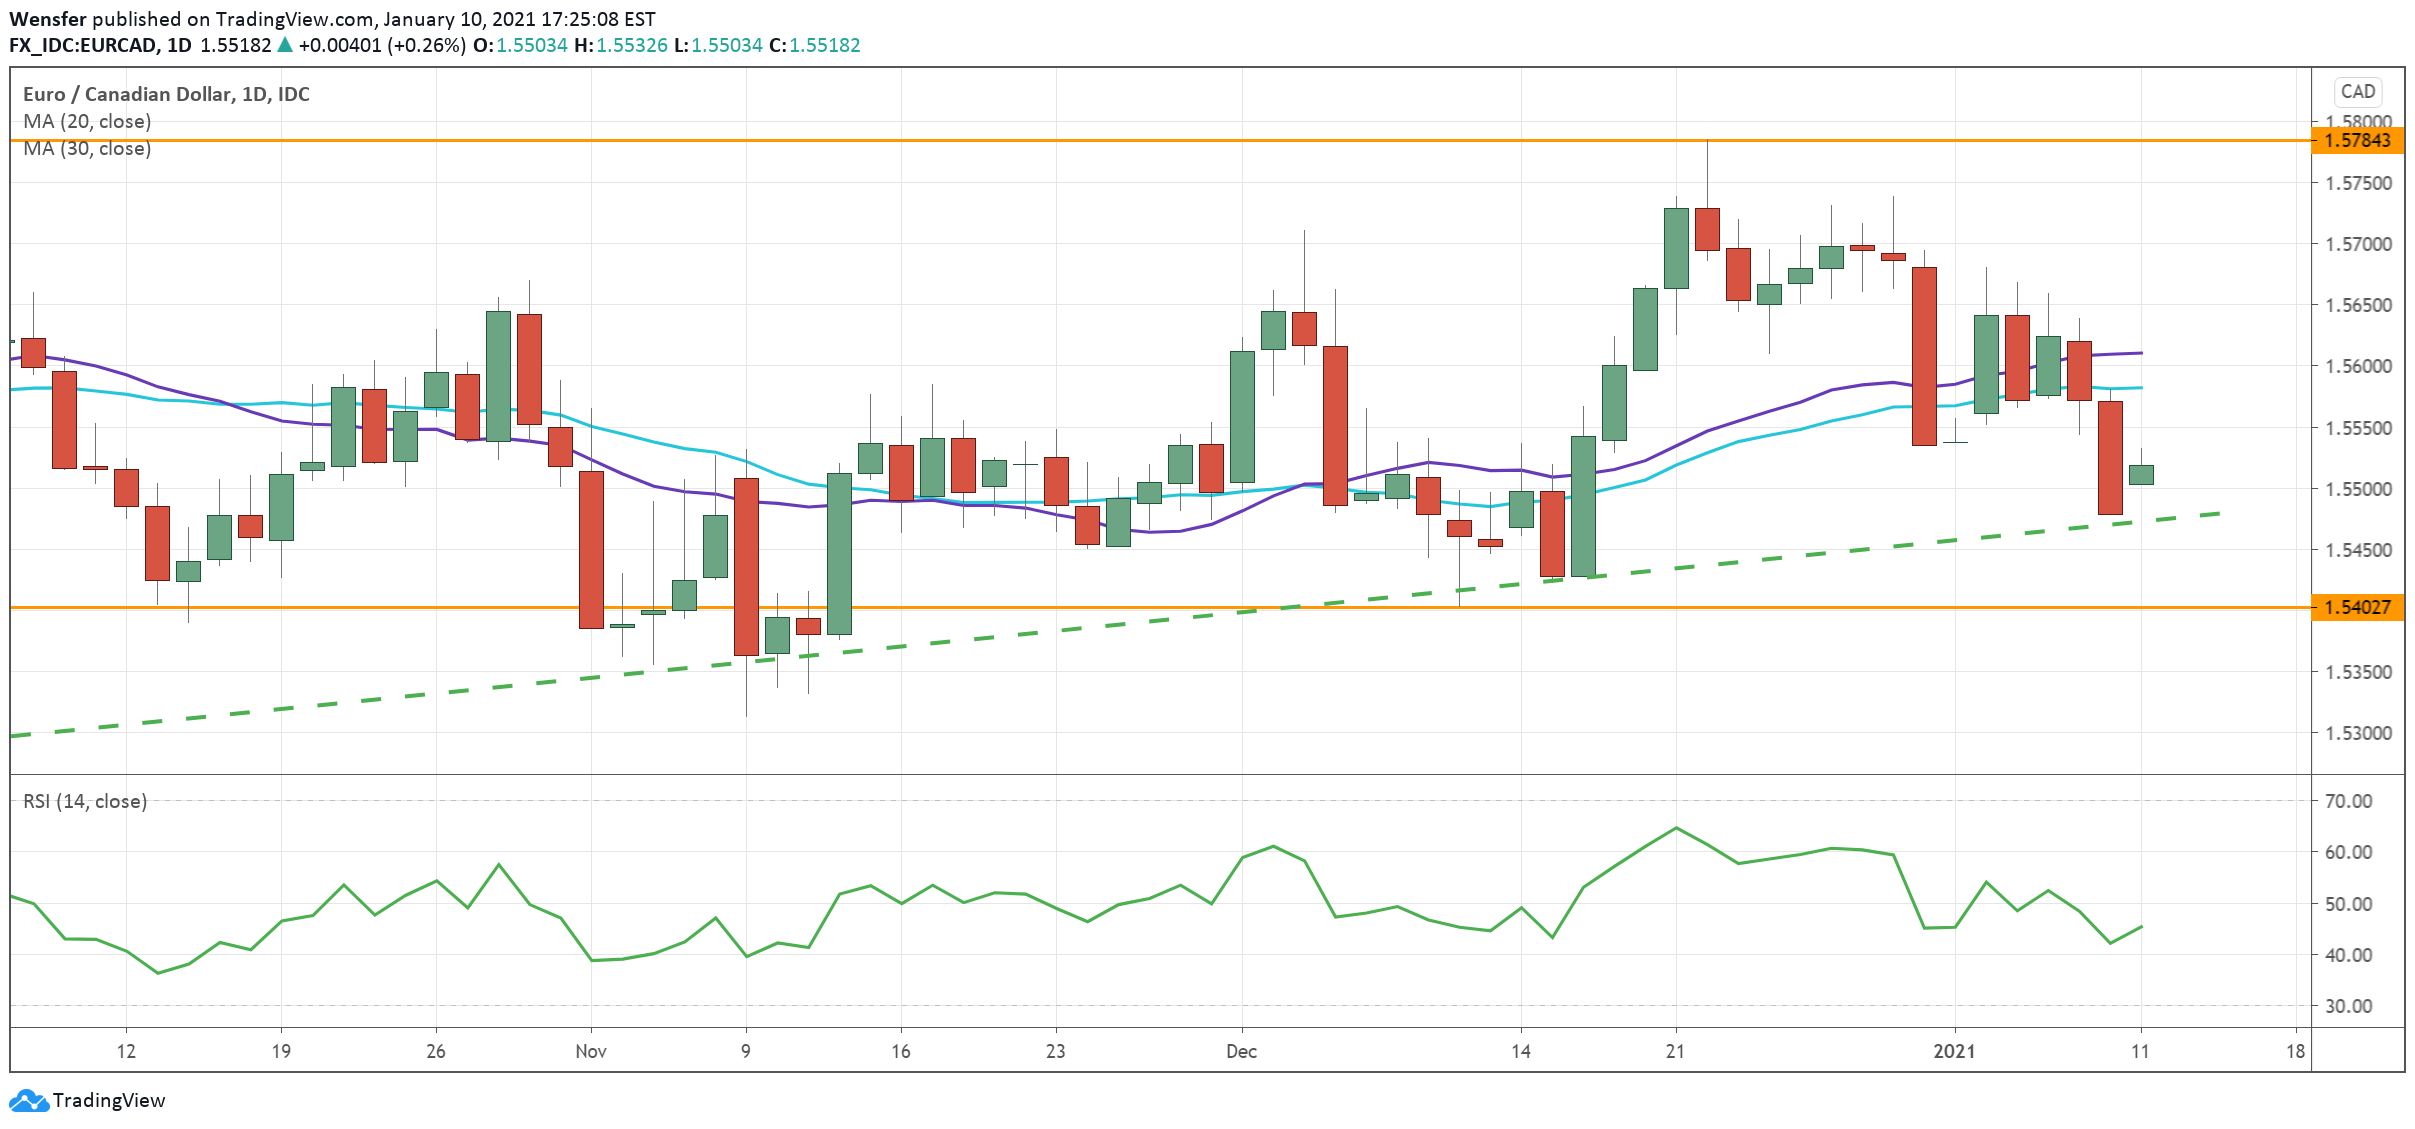Click the CAD currency label button
2415x1129 pixels.
tap(2357, 92)
